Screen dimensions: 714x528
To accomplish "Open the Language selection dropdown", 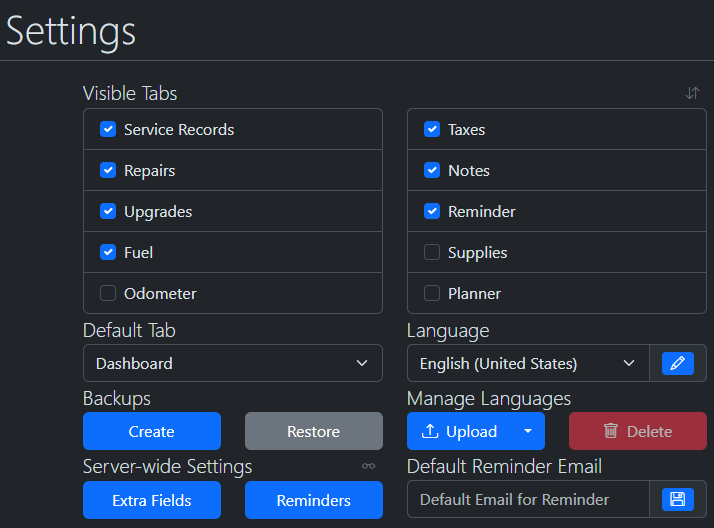I will click(527, 363).
